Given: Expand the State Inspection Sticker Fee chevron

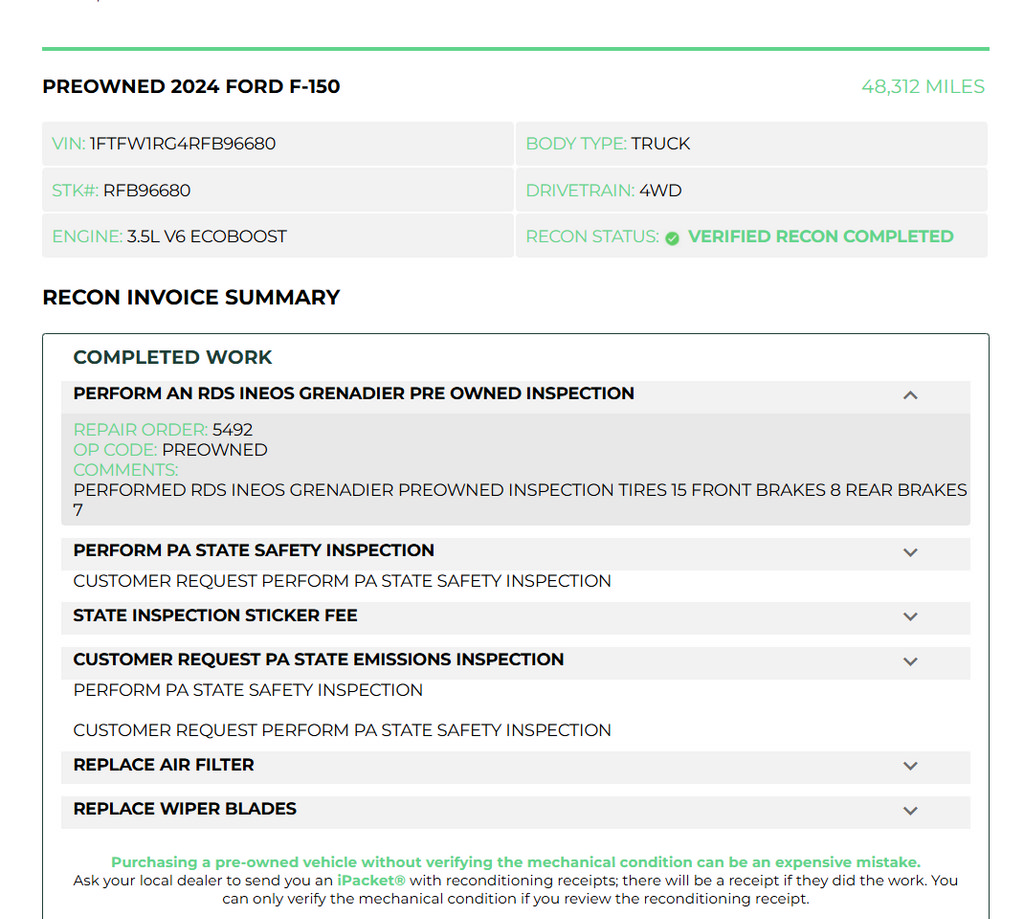Looking at the screenshot, I should 910,617.
